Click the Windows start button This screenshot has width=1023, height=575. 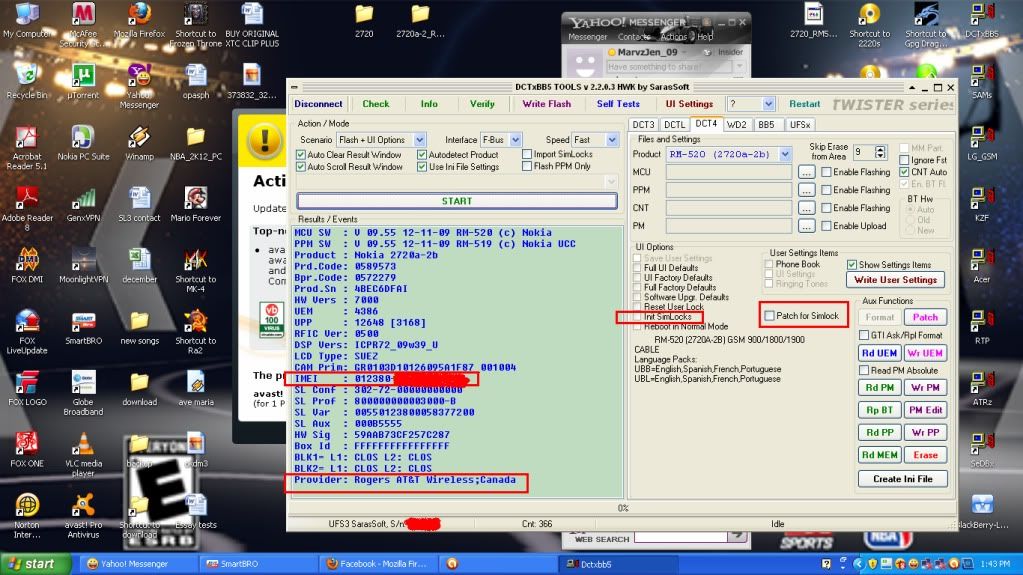point(35,564)
